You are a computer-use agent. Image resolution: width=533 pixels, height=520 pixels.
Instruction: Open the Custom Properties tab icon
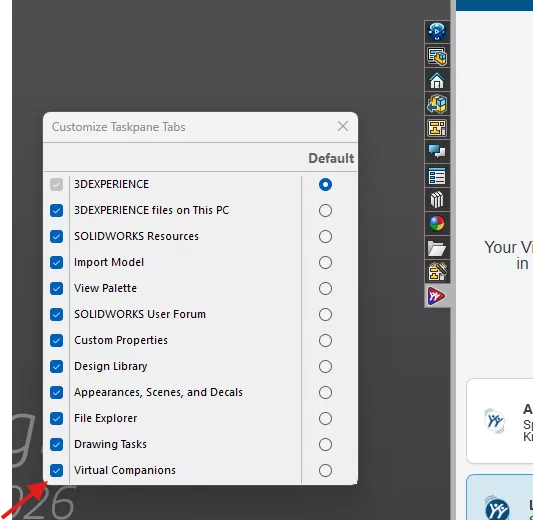[x=437, y=176]
